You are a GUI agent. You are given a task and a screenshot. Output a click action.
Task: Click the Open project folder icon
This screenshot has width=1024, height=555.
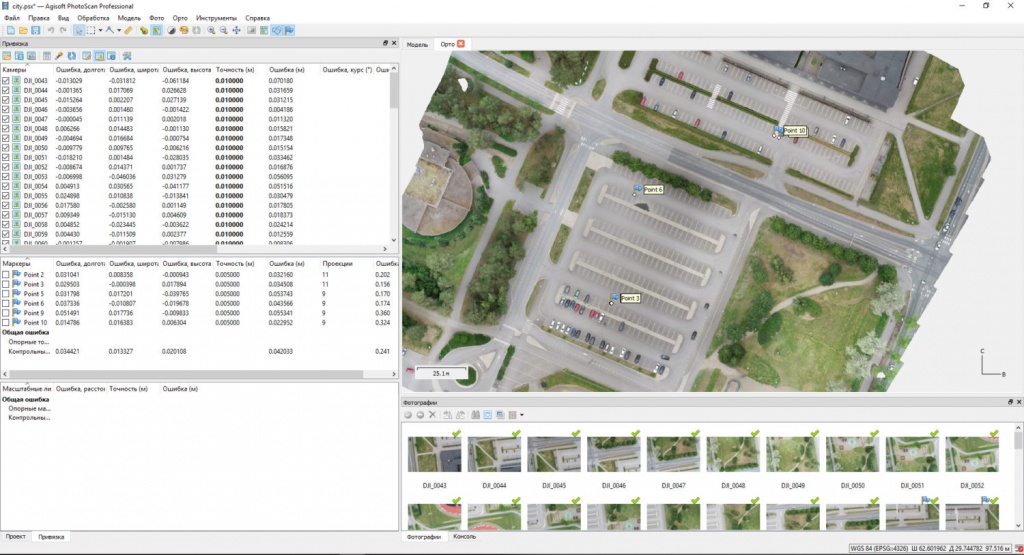[x=22, y=31]
